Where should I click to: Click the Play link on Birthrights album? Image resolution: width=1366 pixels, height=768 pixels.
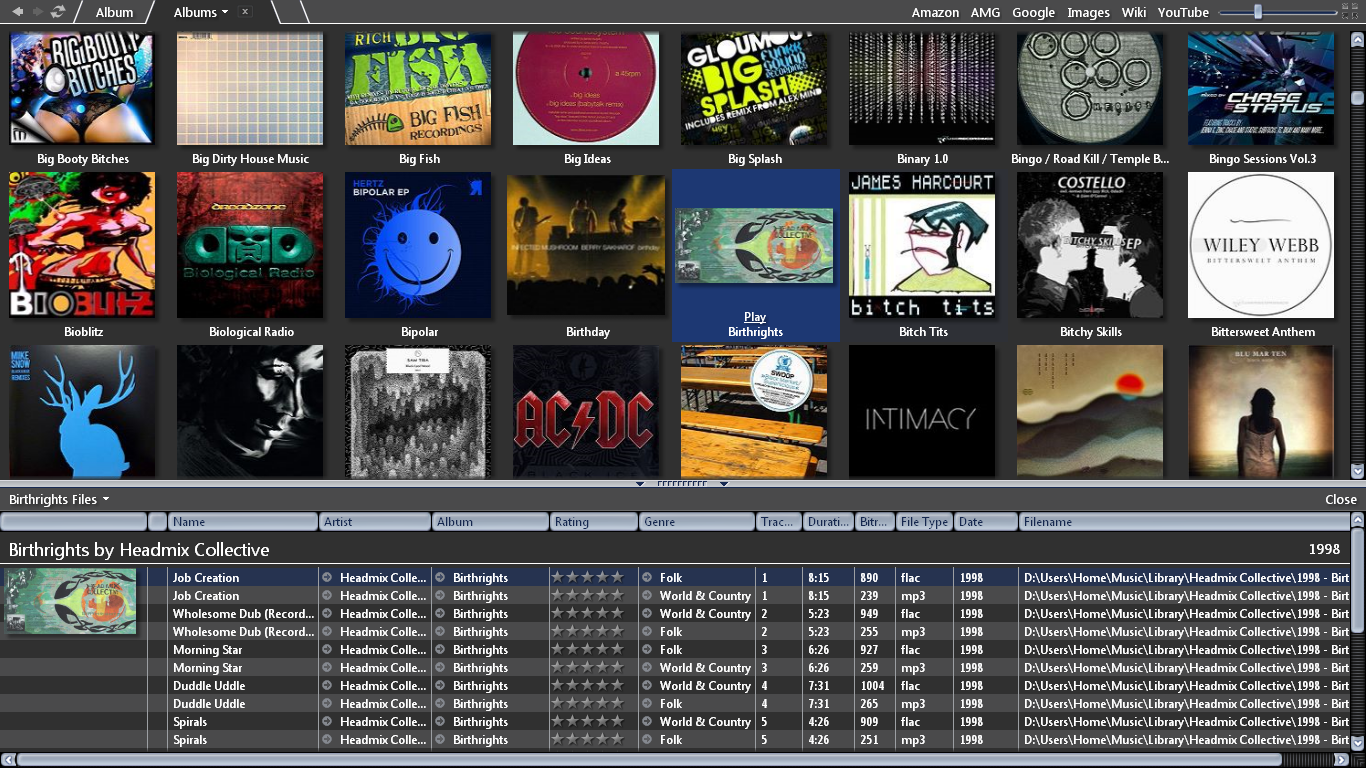click(x=755, y=317)
